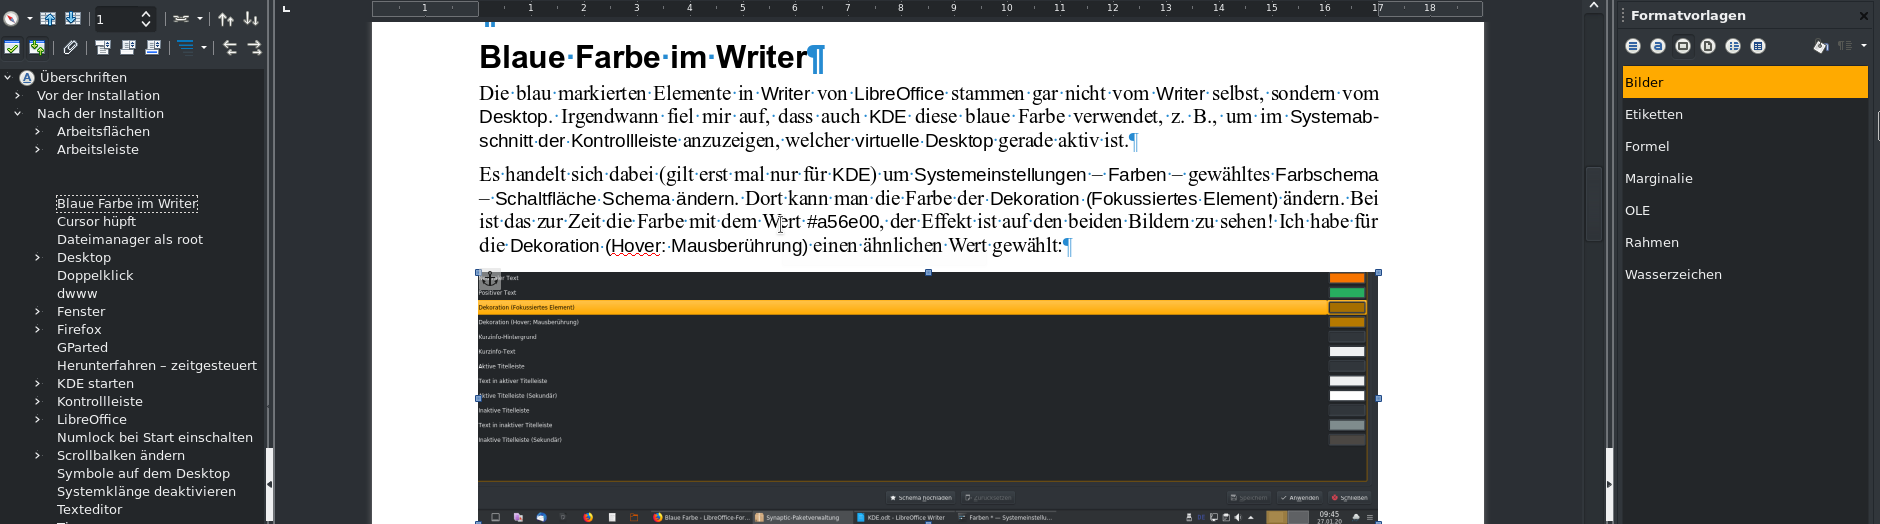Viewport: 1880px width, 524px height.
Task: Open the Navigate By dropdown arrow
Action: coord(30,19)
